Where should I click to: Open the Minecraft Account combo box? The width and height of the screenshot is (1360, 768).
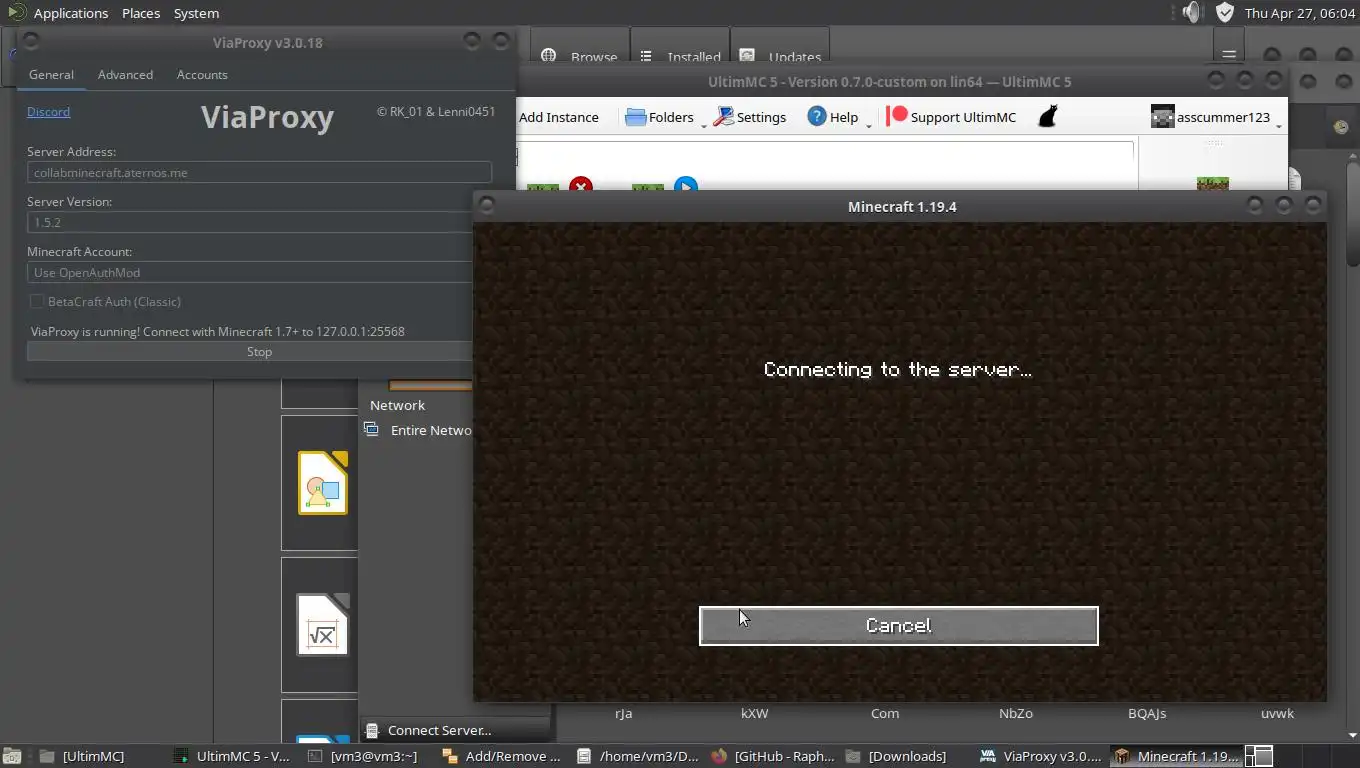(259, 272)
